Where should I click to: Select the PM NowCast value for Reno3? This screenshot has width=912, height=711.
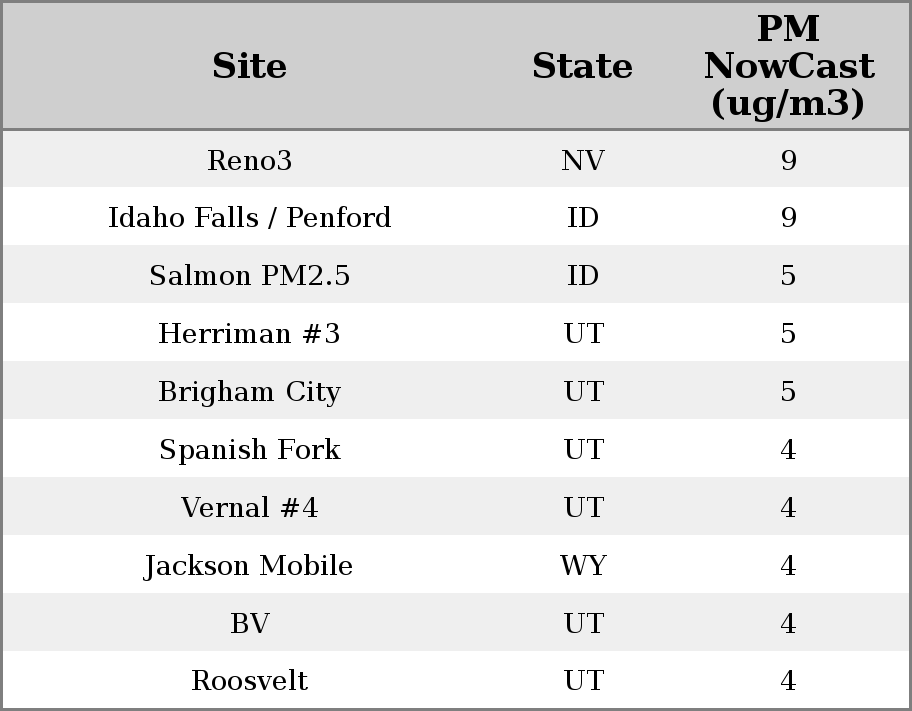tap(788, 161)
